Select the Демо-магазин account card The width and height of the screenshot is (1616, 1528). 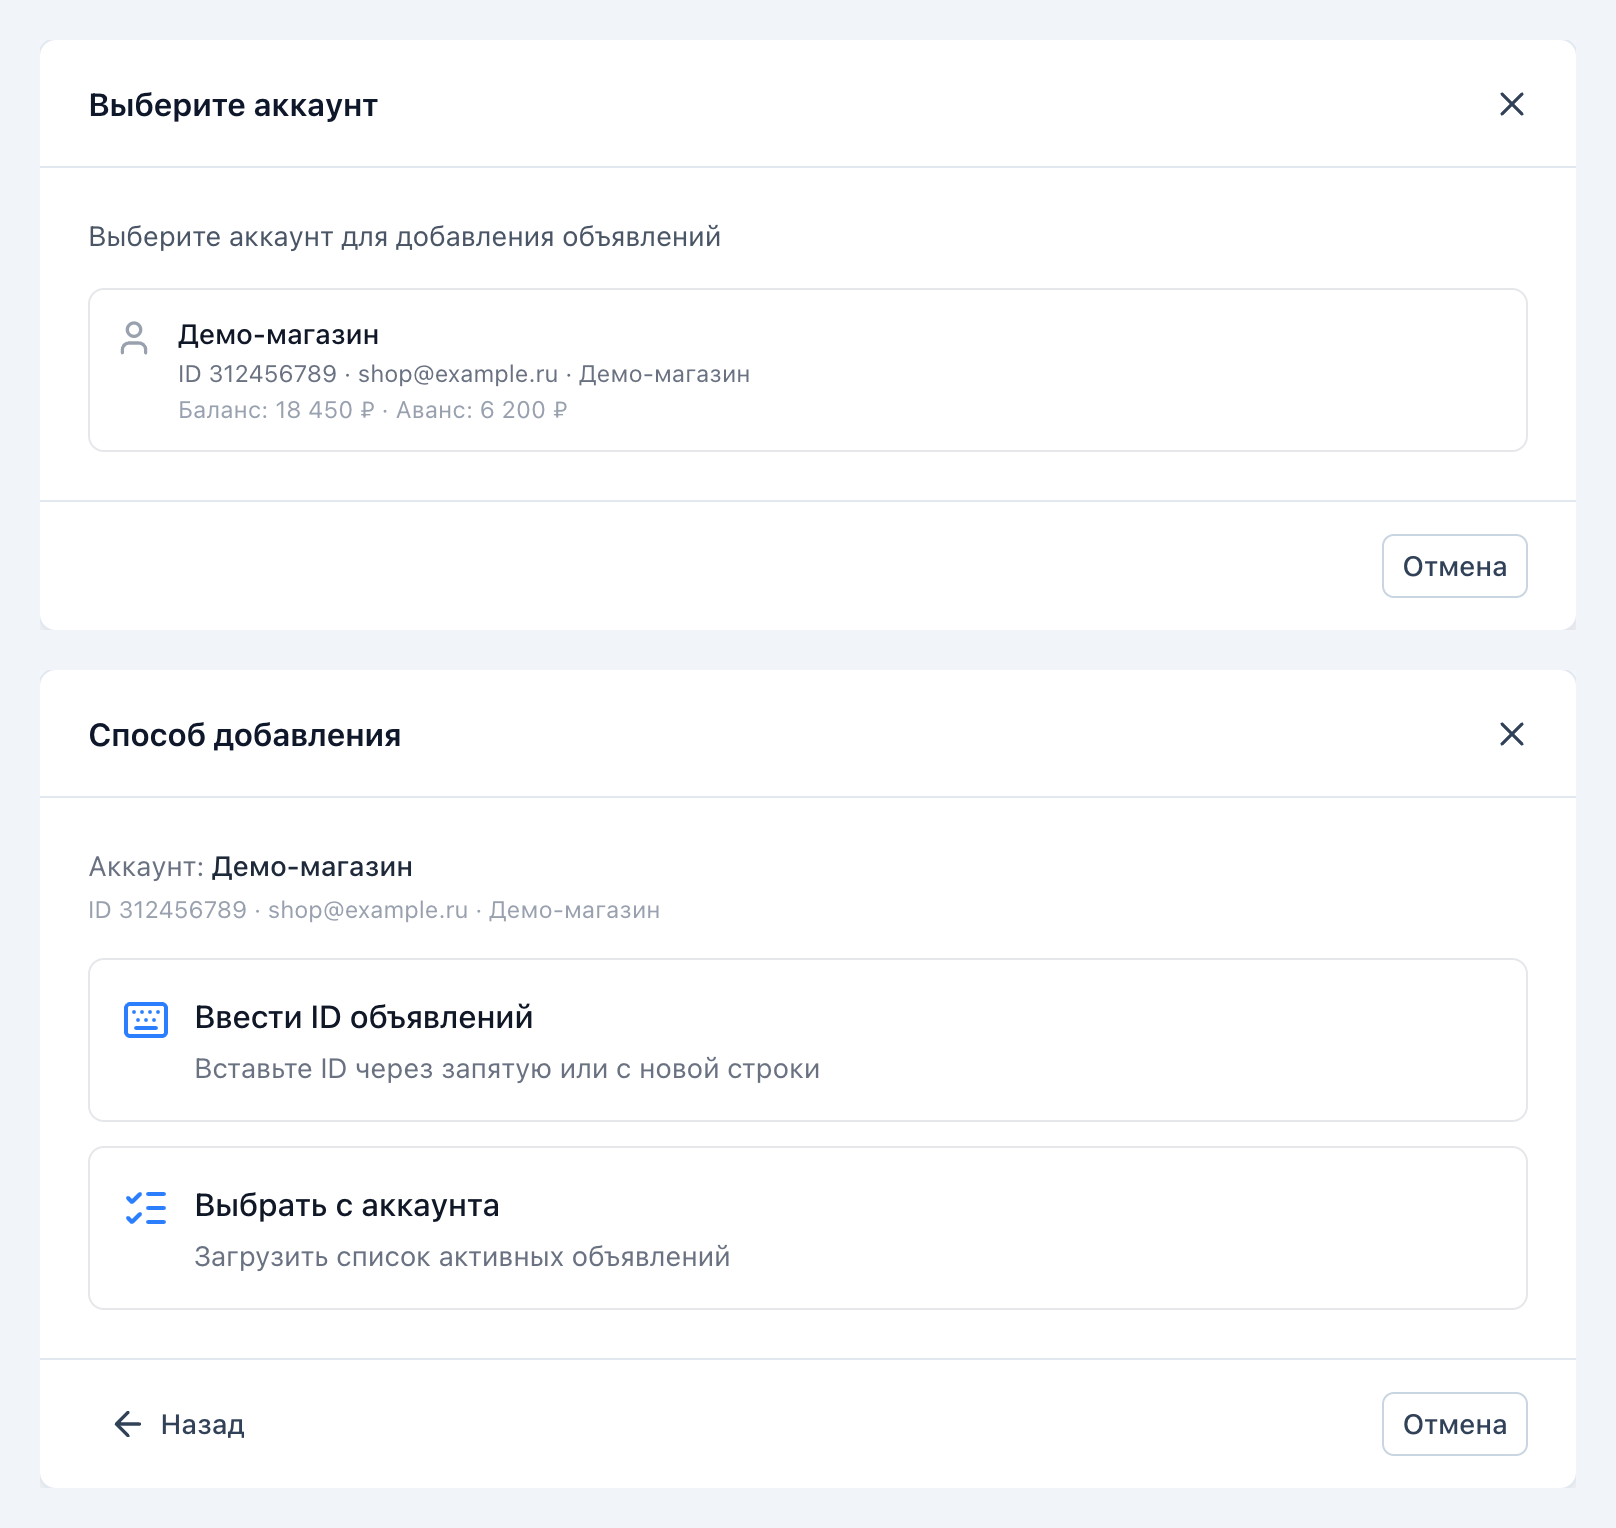pos(808,370)
